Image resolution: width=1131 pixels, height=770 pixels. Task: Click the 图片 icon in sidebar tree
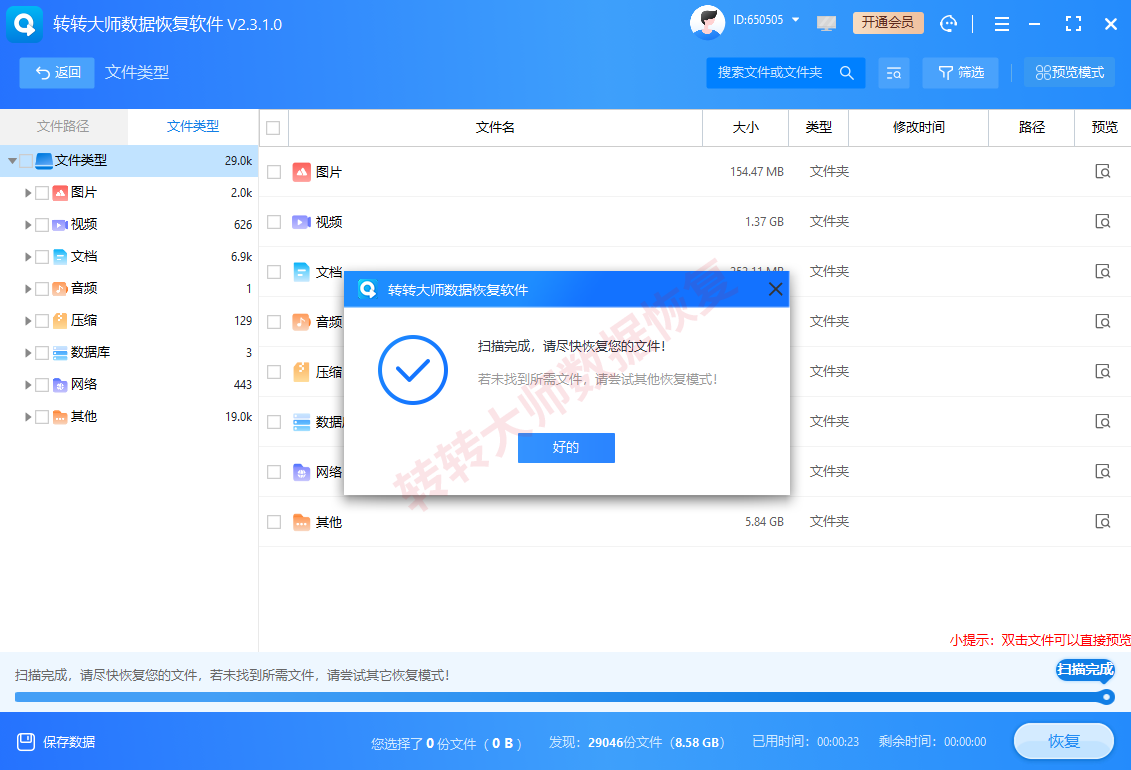click(x=61, y=192)
